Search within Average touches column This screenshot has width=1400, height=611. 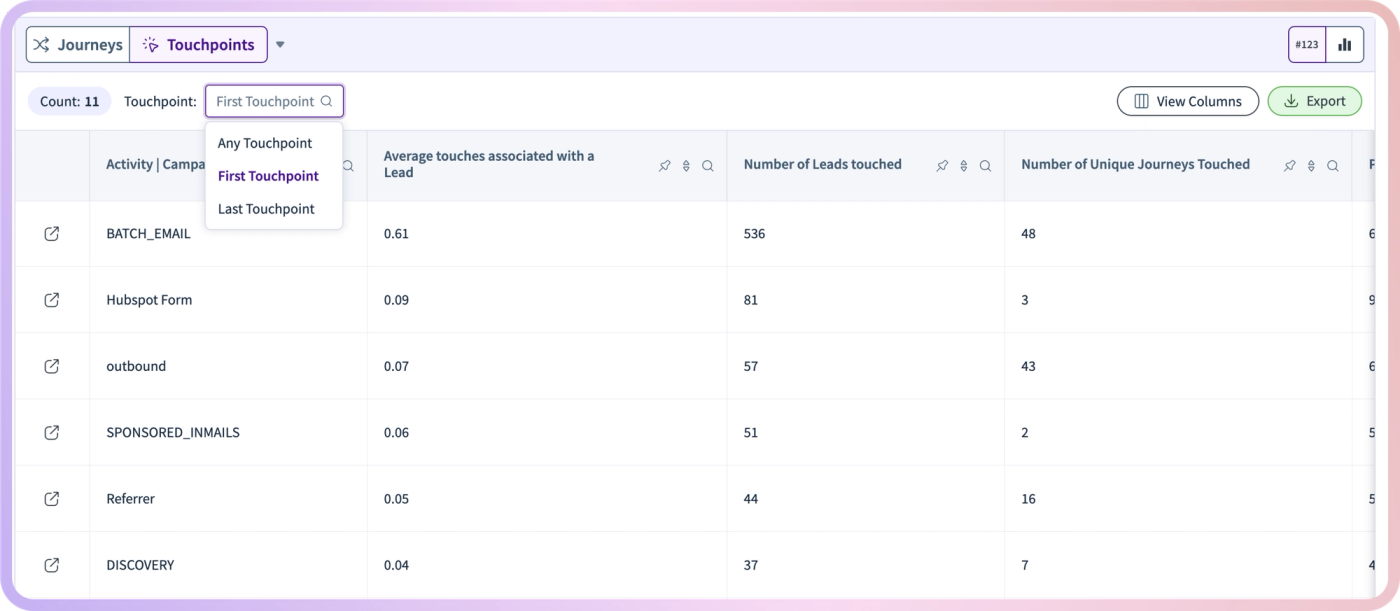708,166
